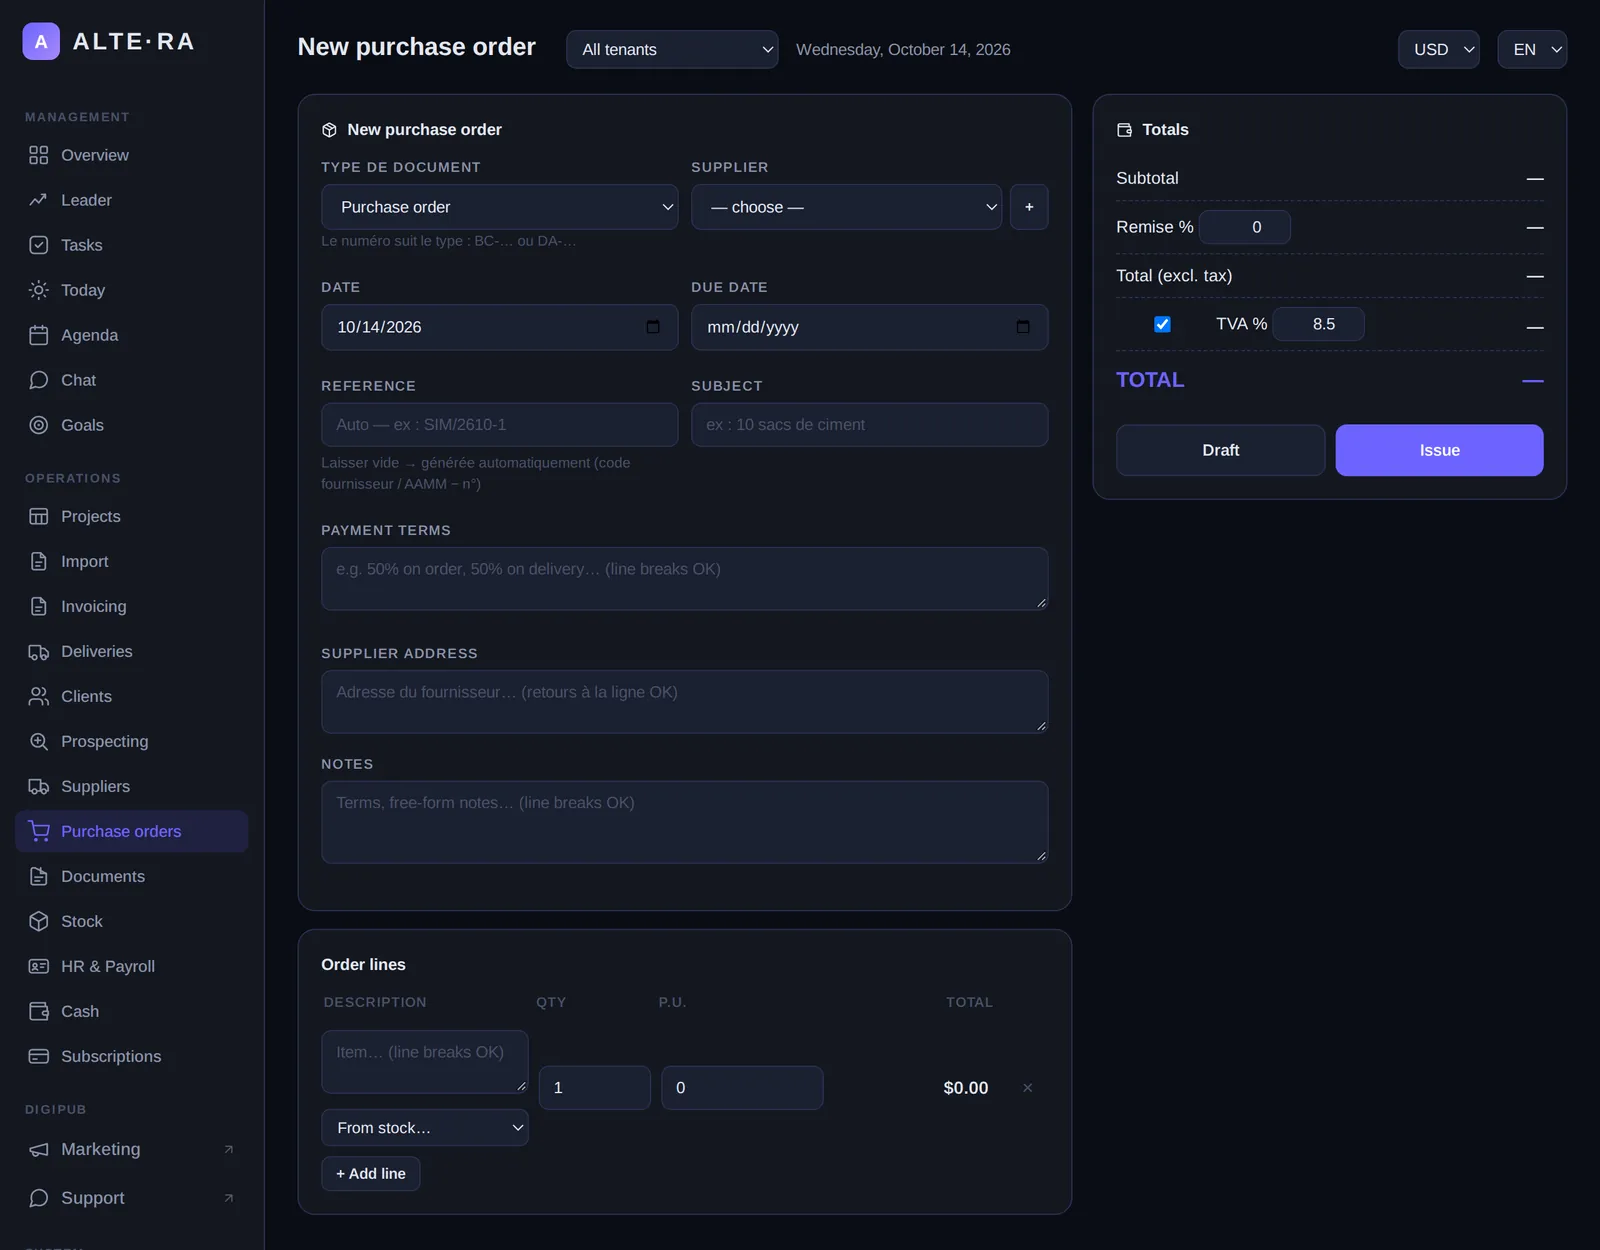Click the Subscriptions card icon
Viewport: 1600px width, 1250px height.
tap(38, 1057)
